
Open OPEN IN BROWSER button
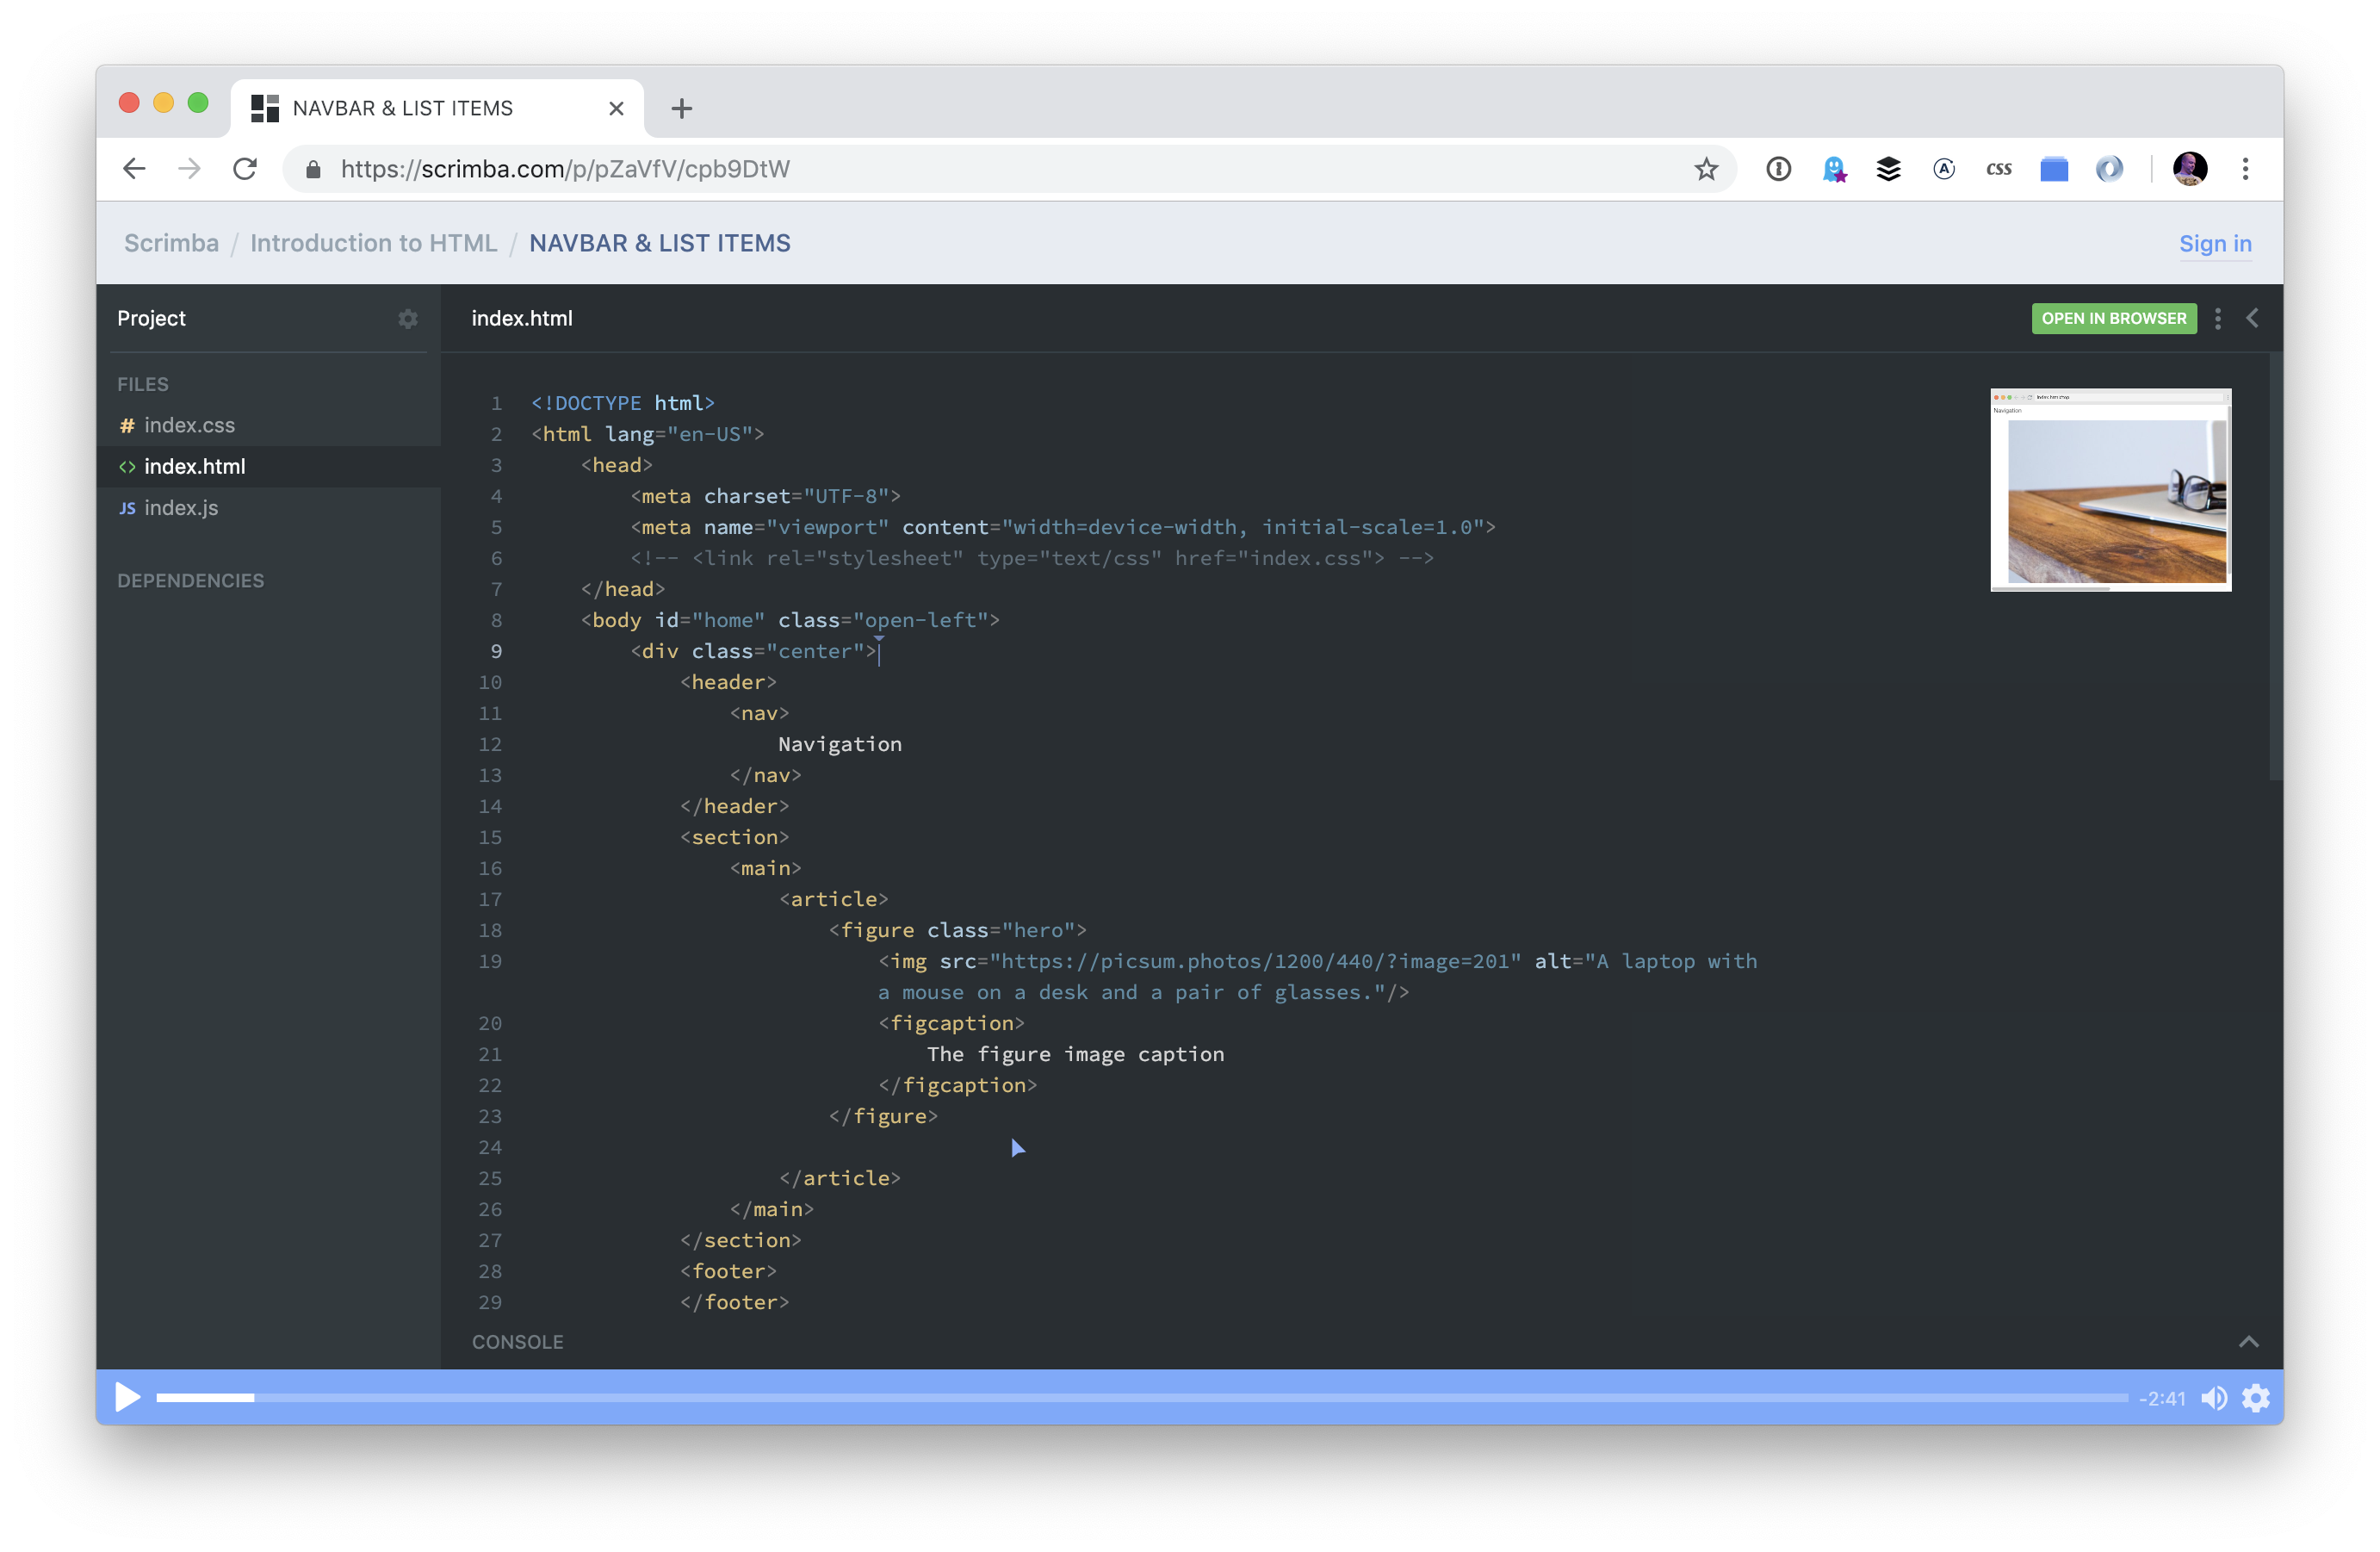[x=2111, y=318]
